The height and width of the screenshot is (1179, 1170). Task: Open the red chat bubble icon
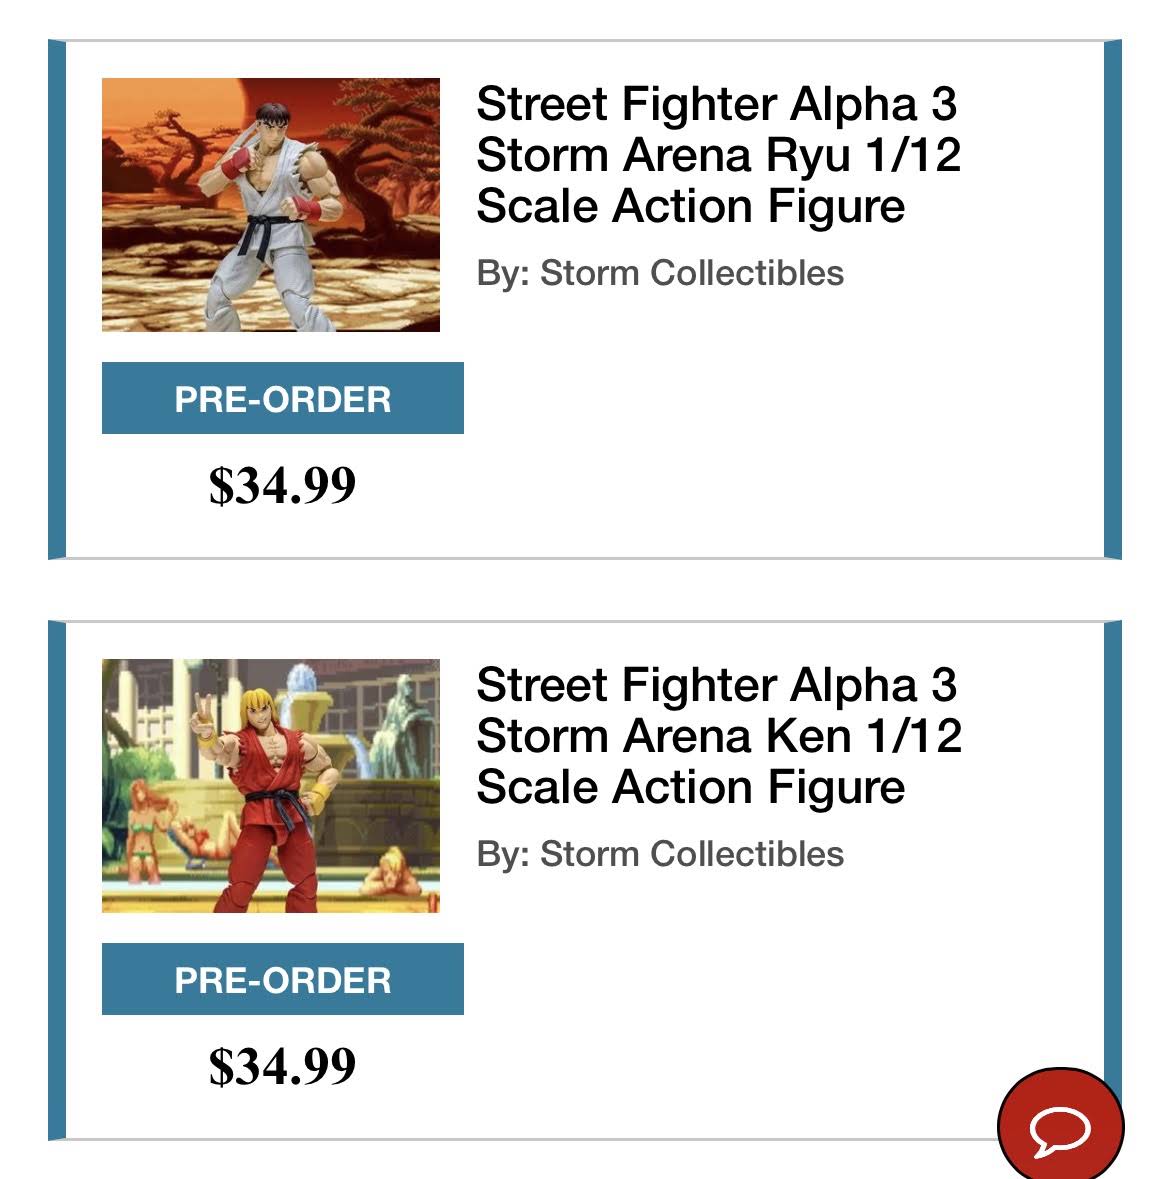pyautogui.click(x=1060, y=1126)
